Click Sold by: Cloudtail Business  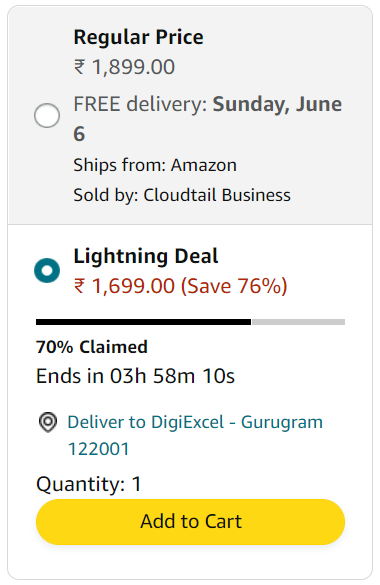coord(182,195)
